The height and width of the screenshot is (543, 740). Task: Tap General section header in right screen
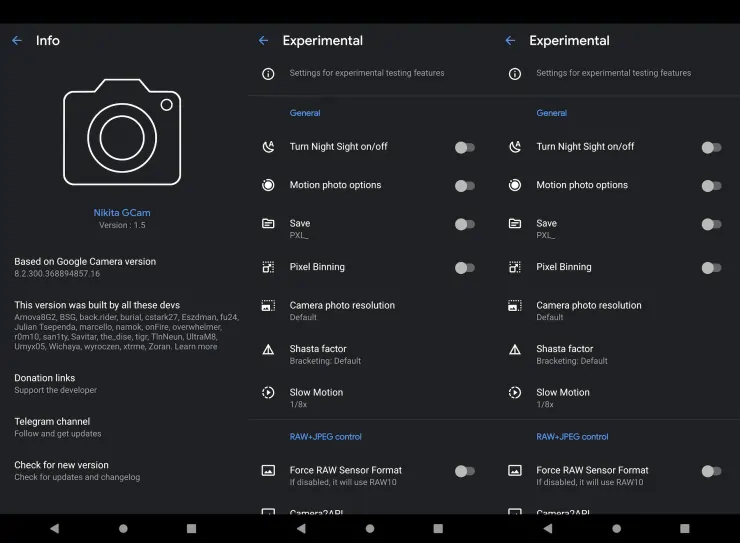(552, 113)
